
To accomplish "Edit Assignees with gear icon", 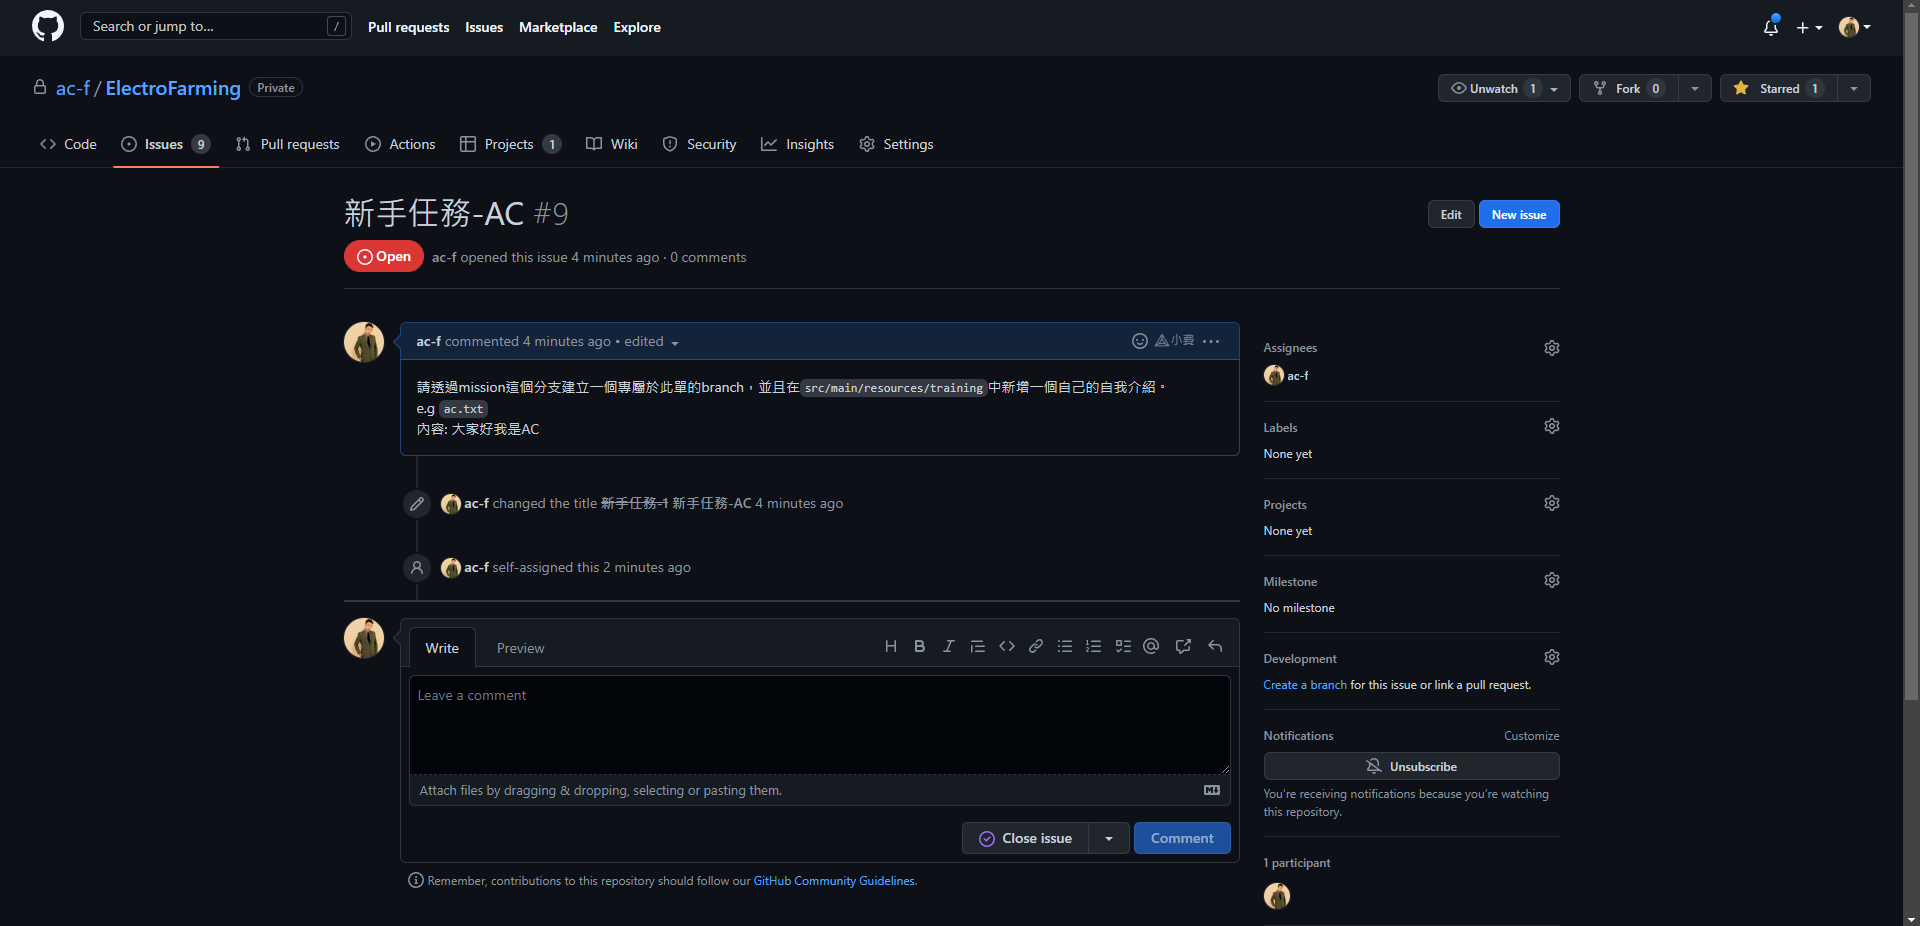I will point(1552,348).
